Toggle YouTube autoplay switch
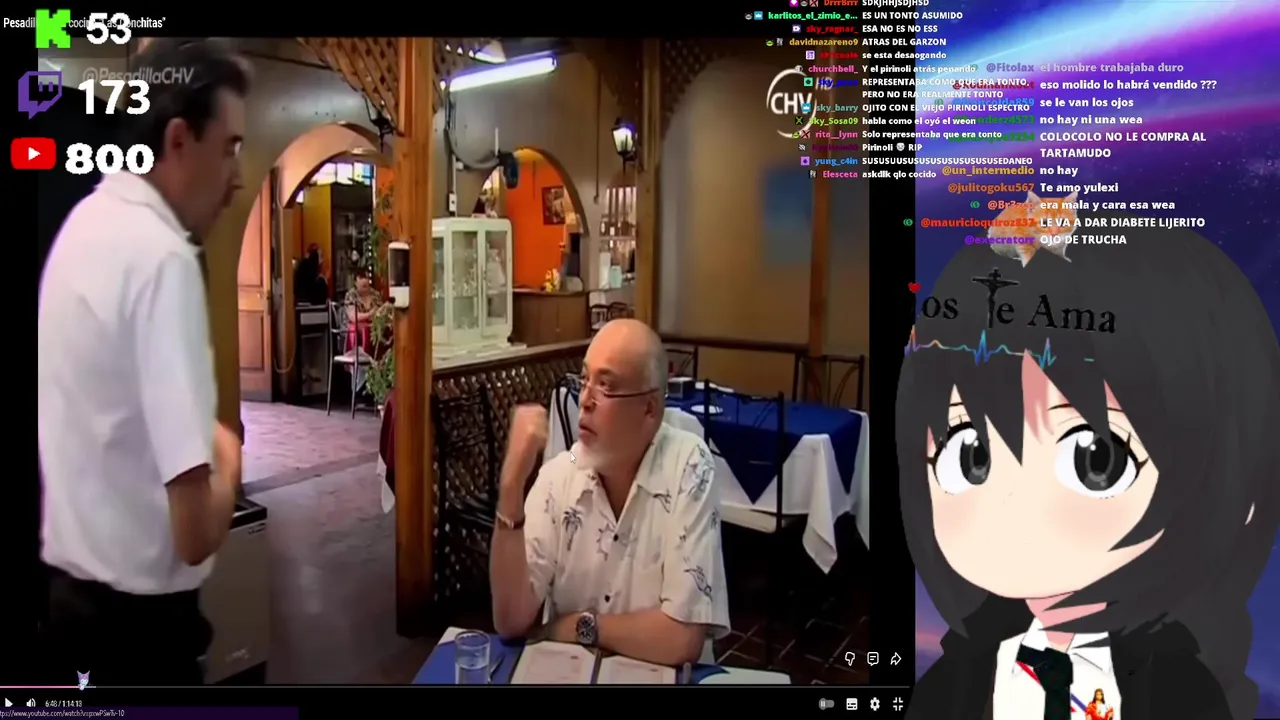1280x720 pixels. coord(826,705)
